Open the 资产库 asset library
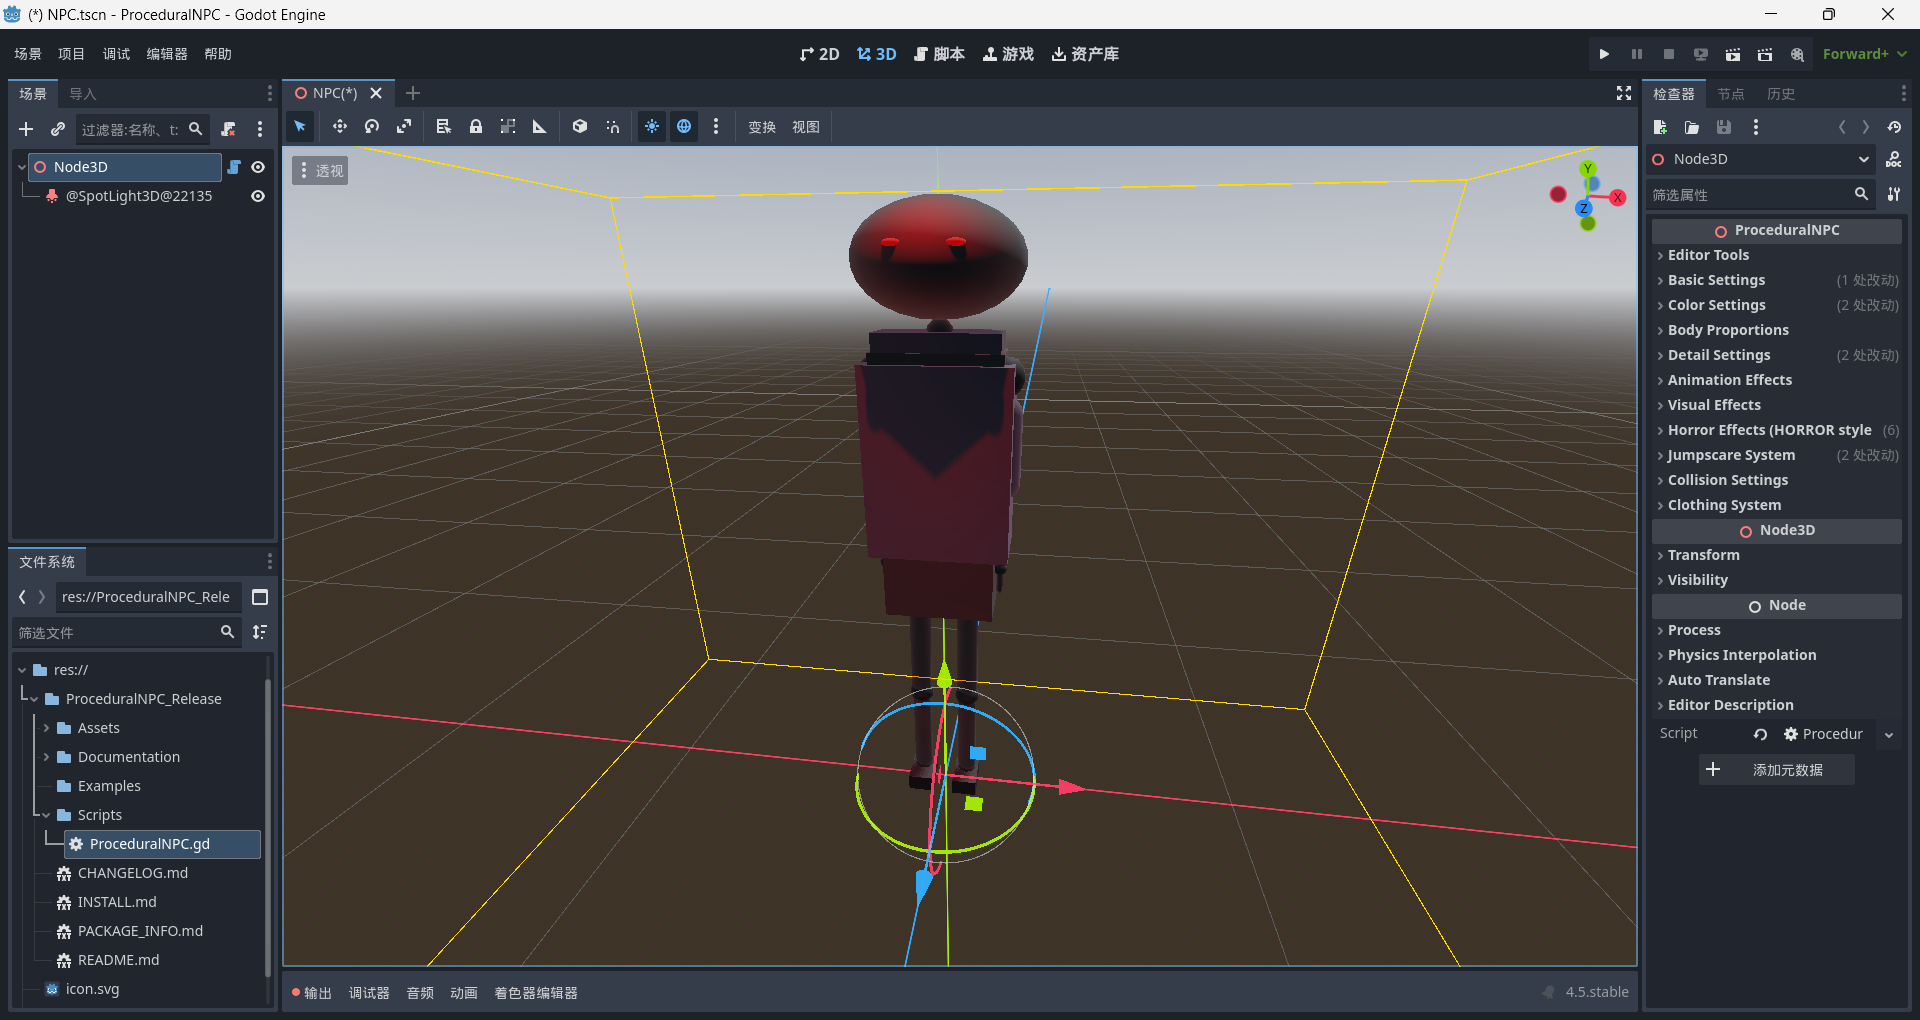 point(1085,54)
